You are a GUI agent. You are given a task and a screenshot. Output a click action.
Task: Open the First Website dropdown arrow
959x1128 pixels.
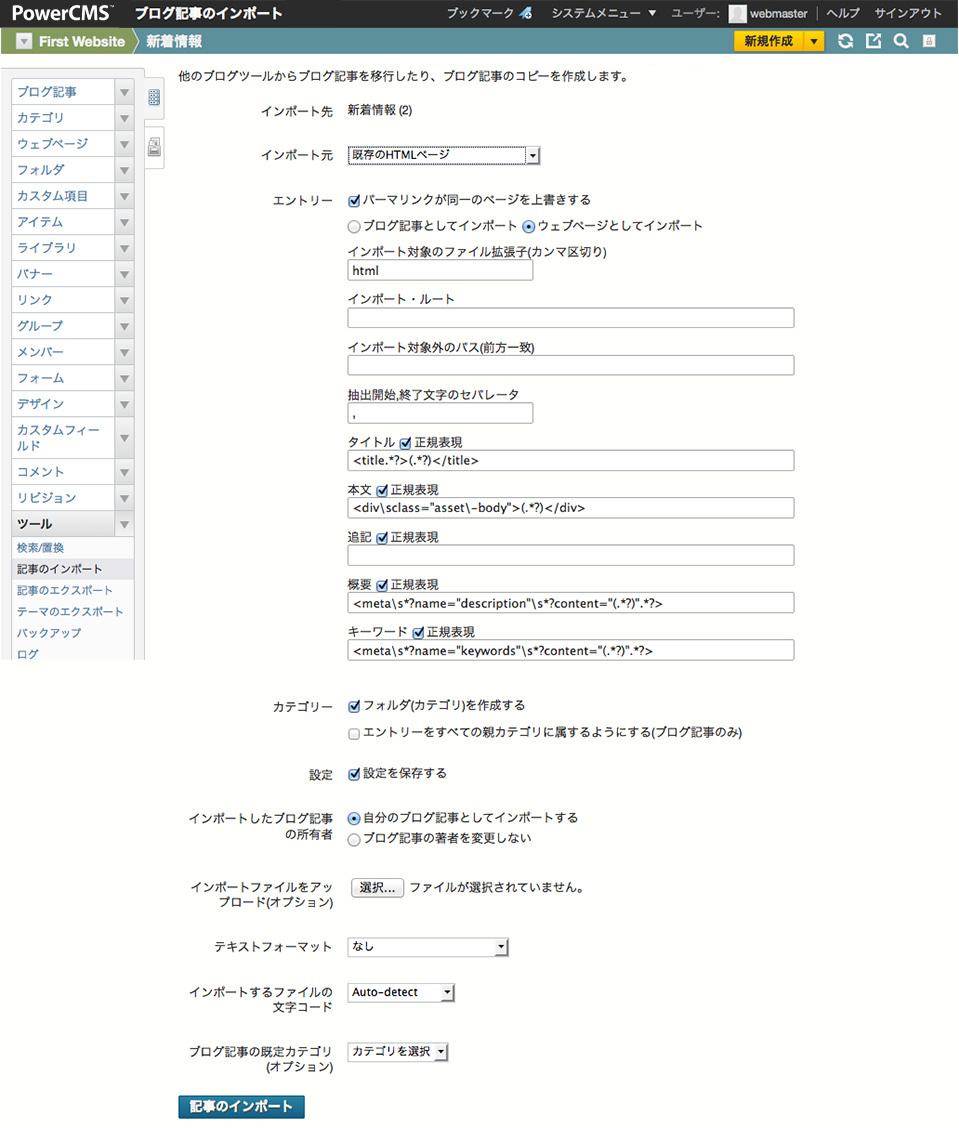pyautogui.click(x=24, y=42)
